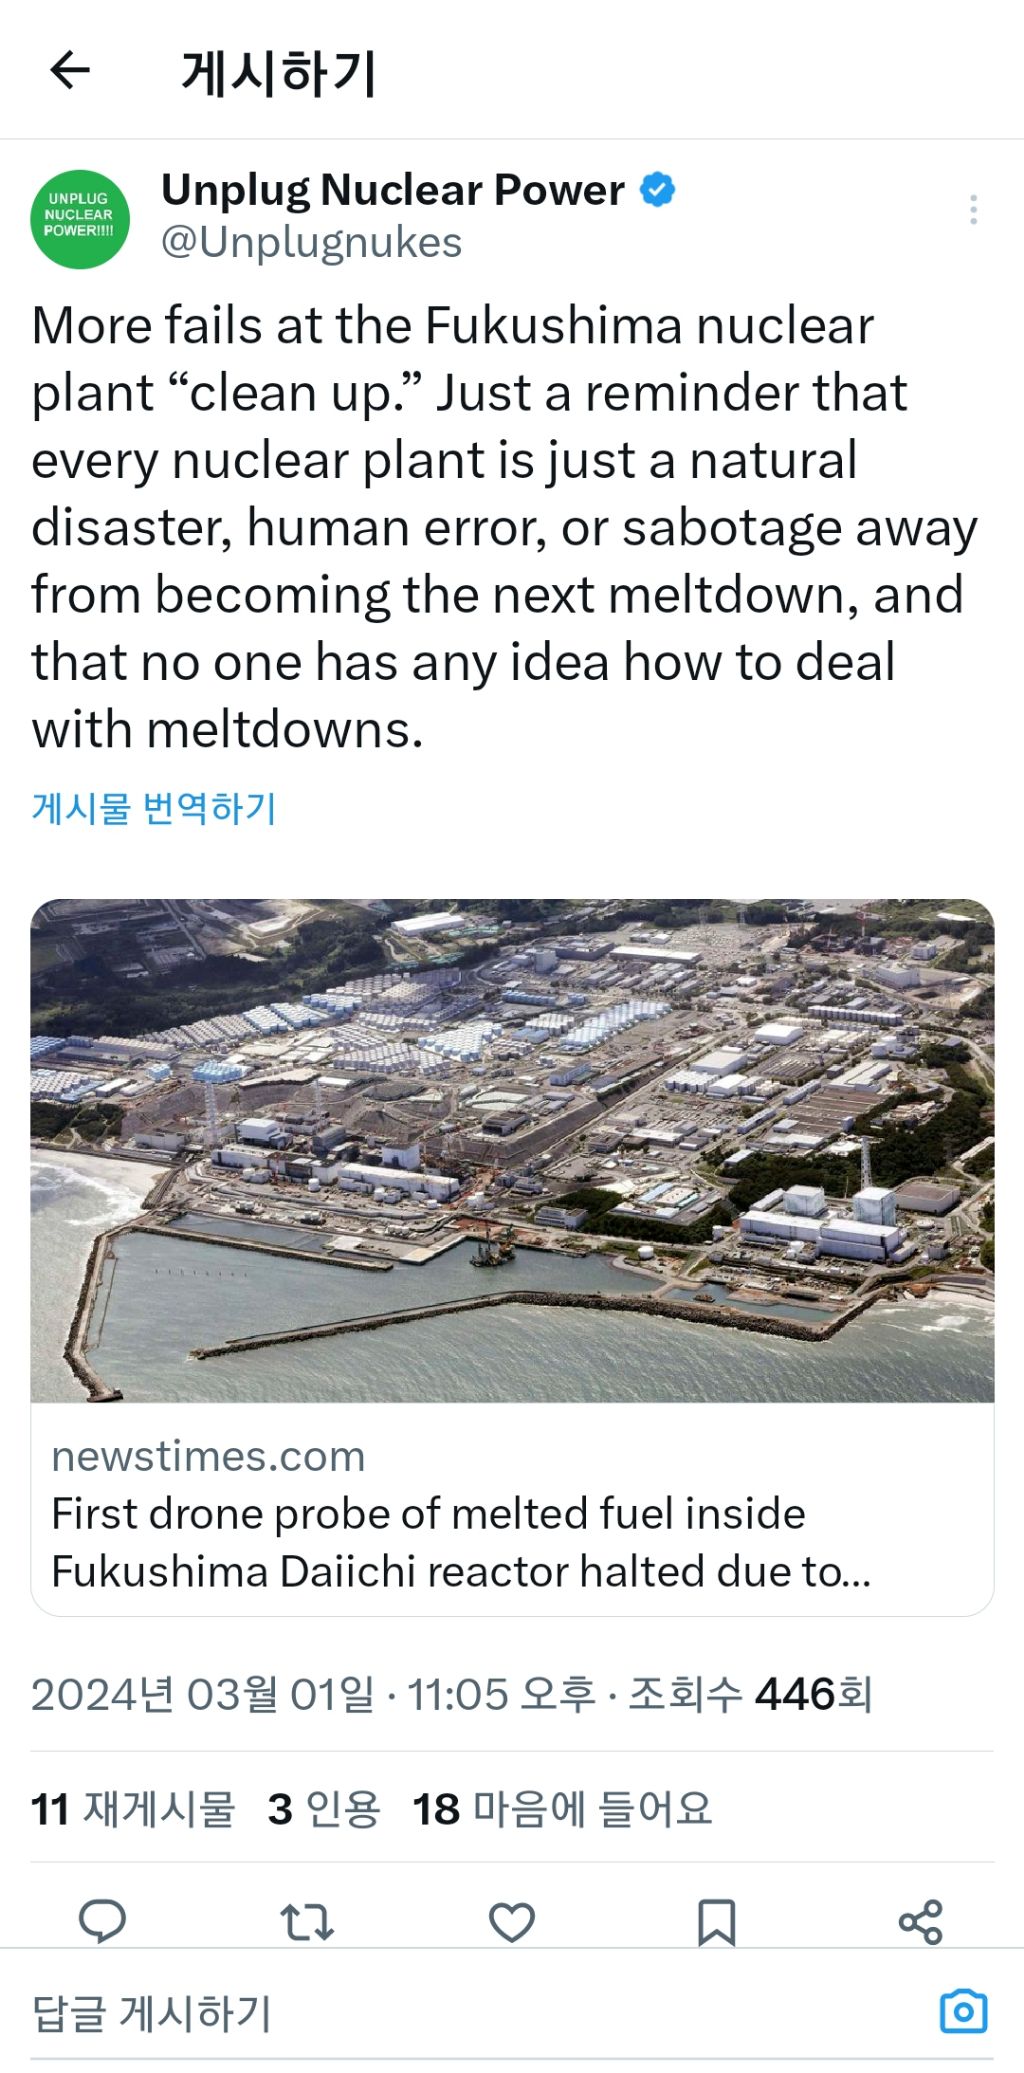View the 3 인용 quotes list
Image resolution: width=1024 pixels, height=2073 pixels.
click(324, 1809)
